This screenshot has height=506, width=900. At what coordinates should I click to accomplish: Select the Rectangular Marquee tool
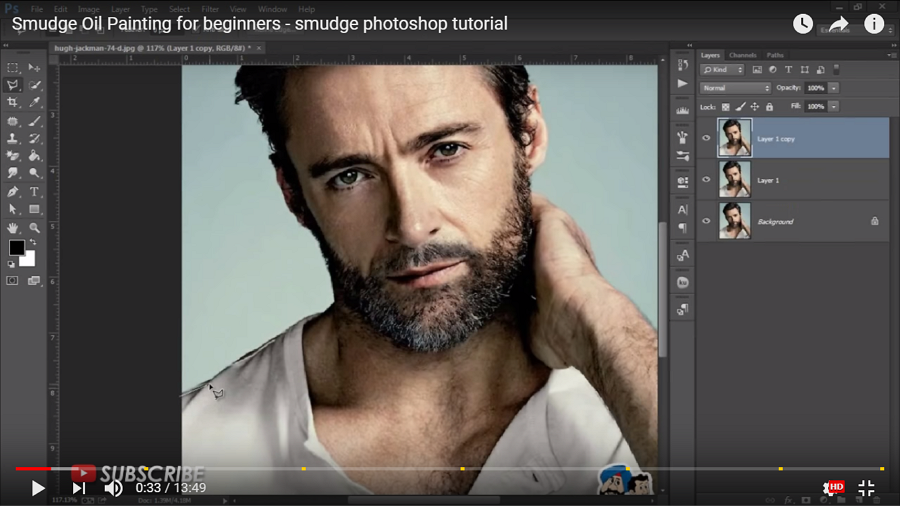pyautogui.click(x=12, y=68)
